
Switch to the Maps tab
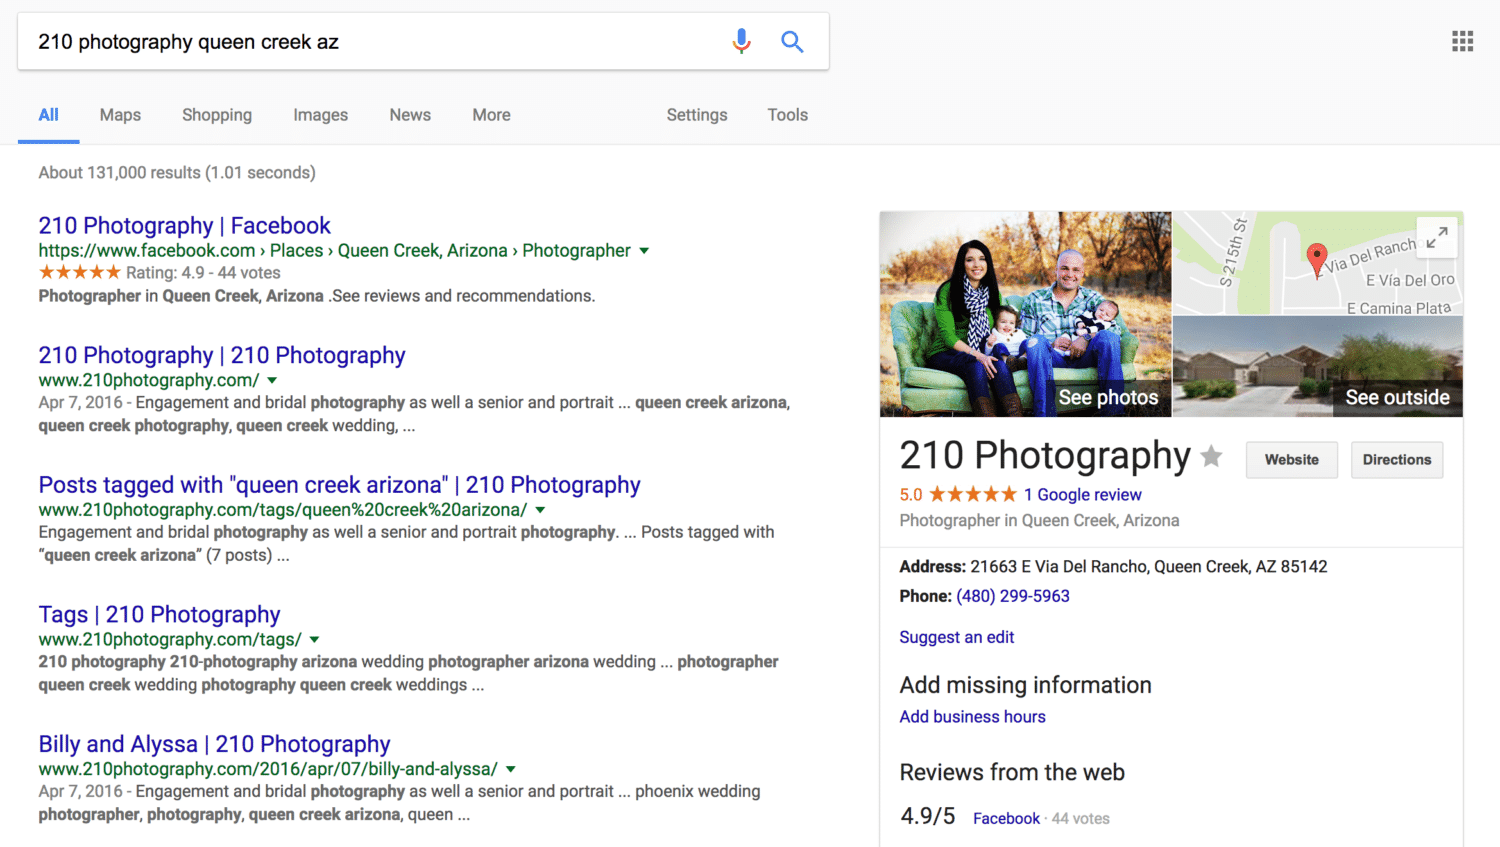[120, 115]
